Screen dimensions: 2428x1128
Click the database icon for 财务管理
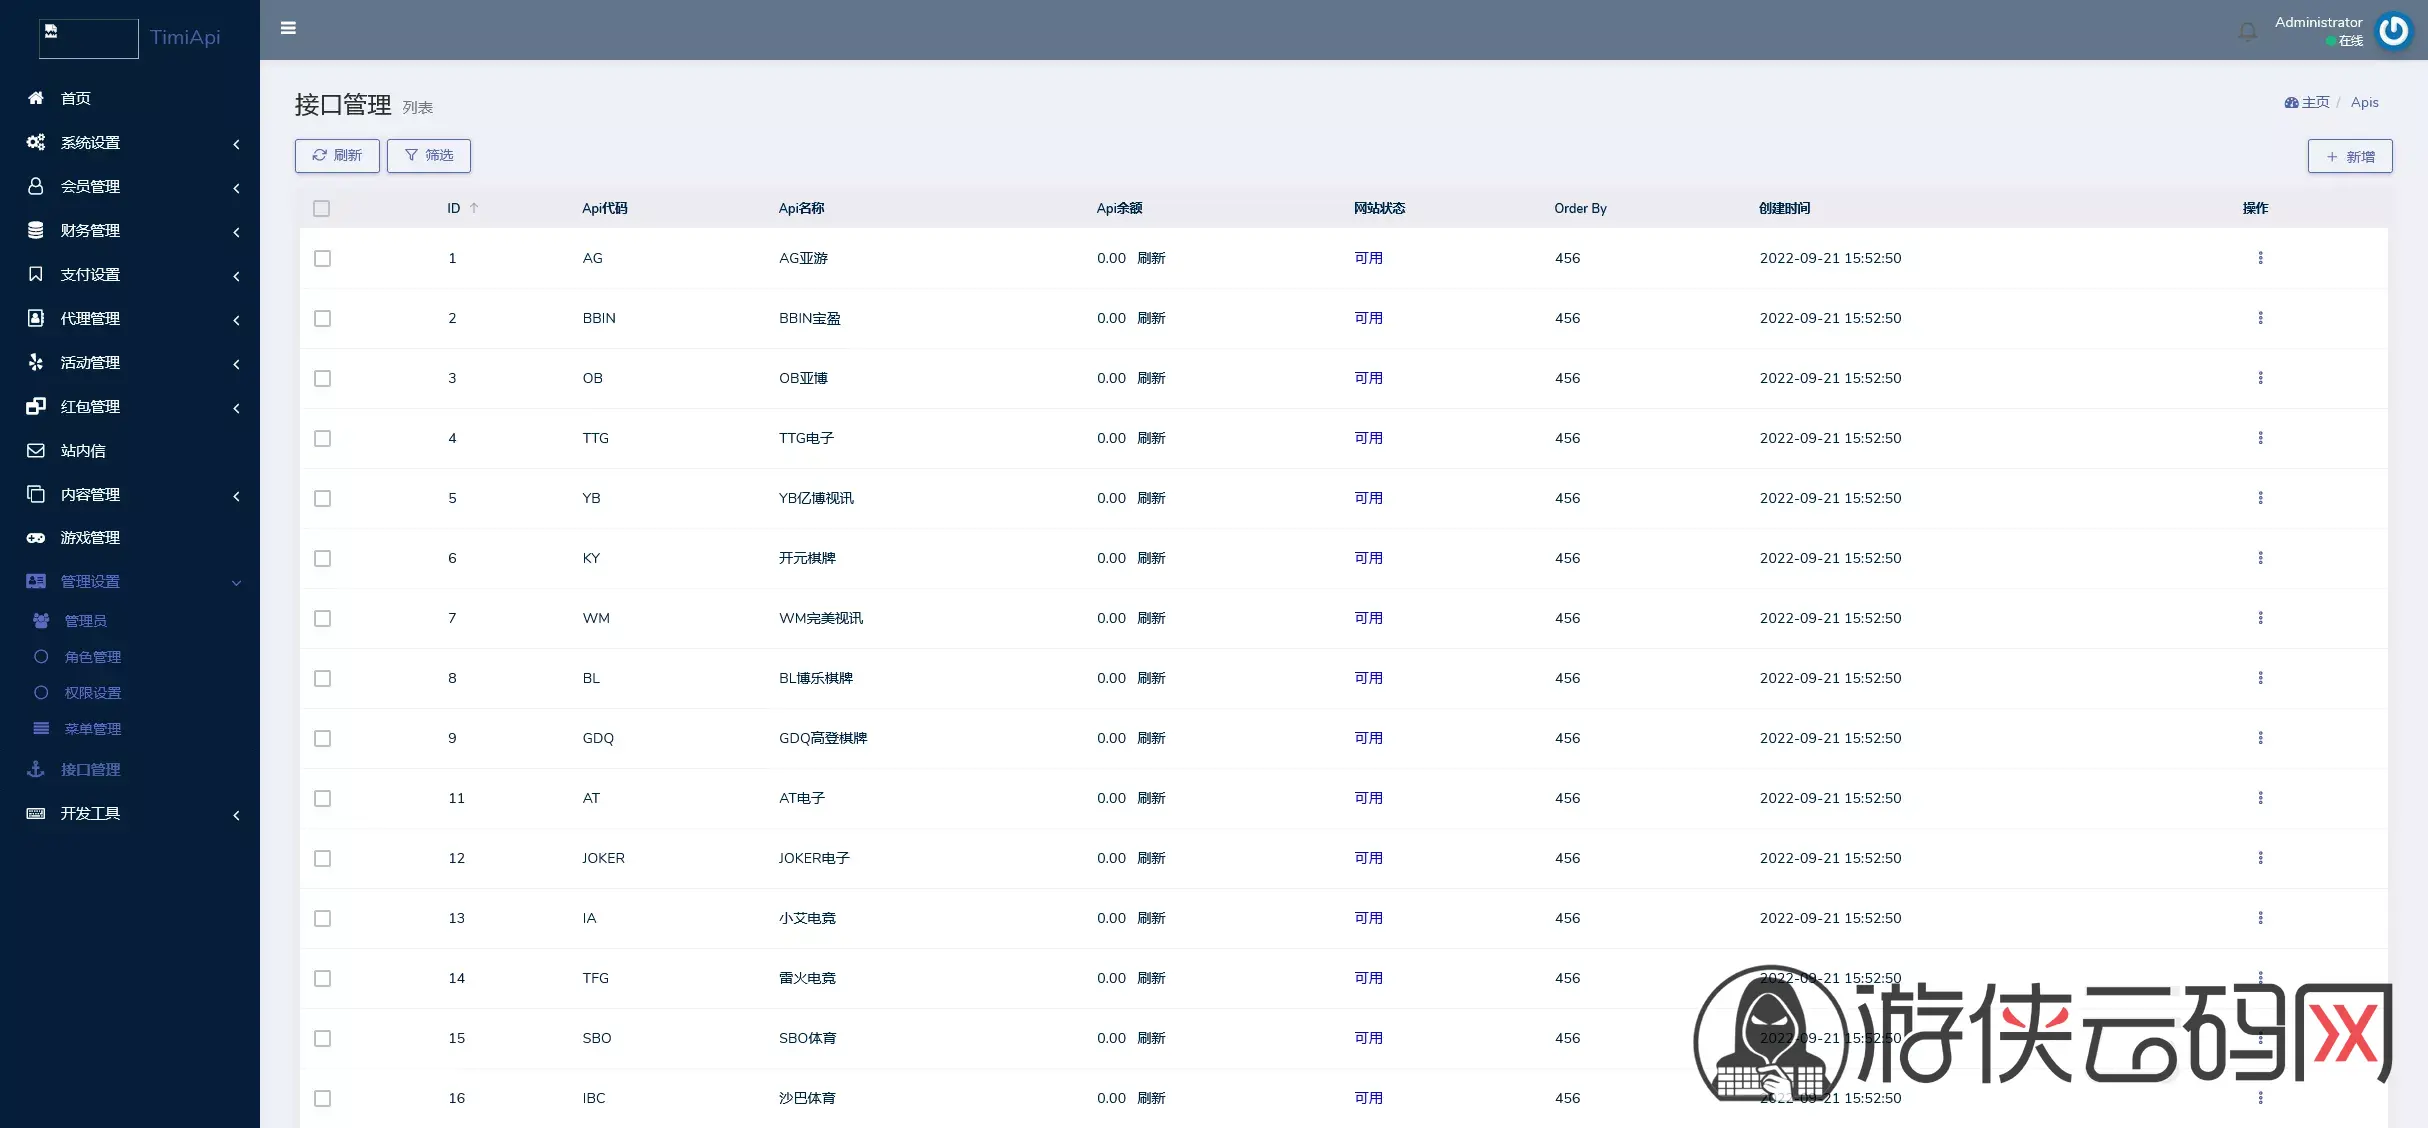pyautogui.click(x=36, y=230)
